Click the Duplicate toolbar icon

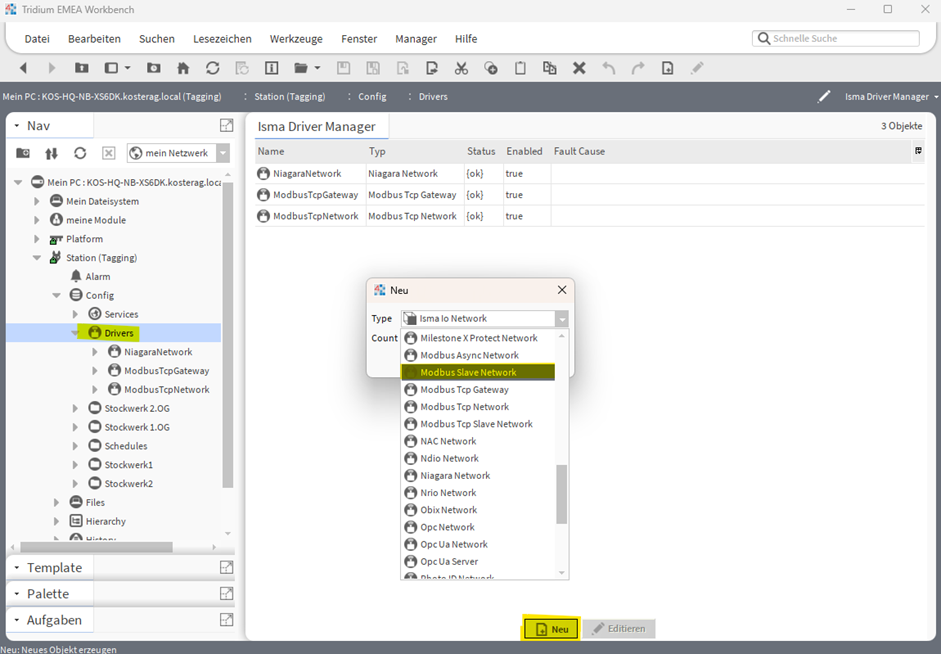coord(549,68)
